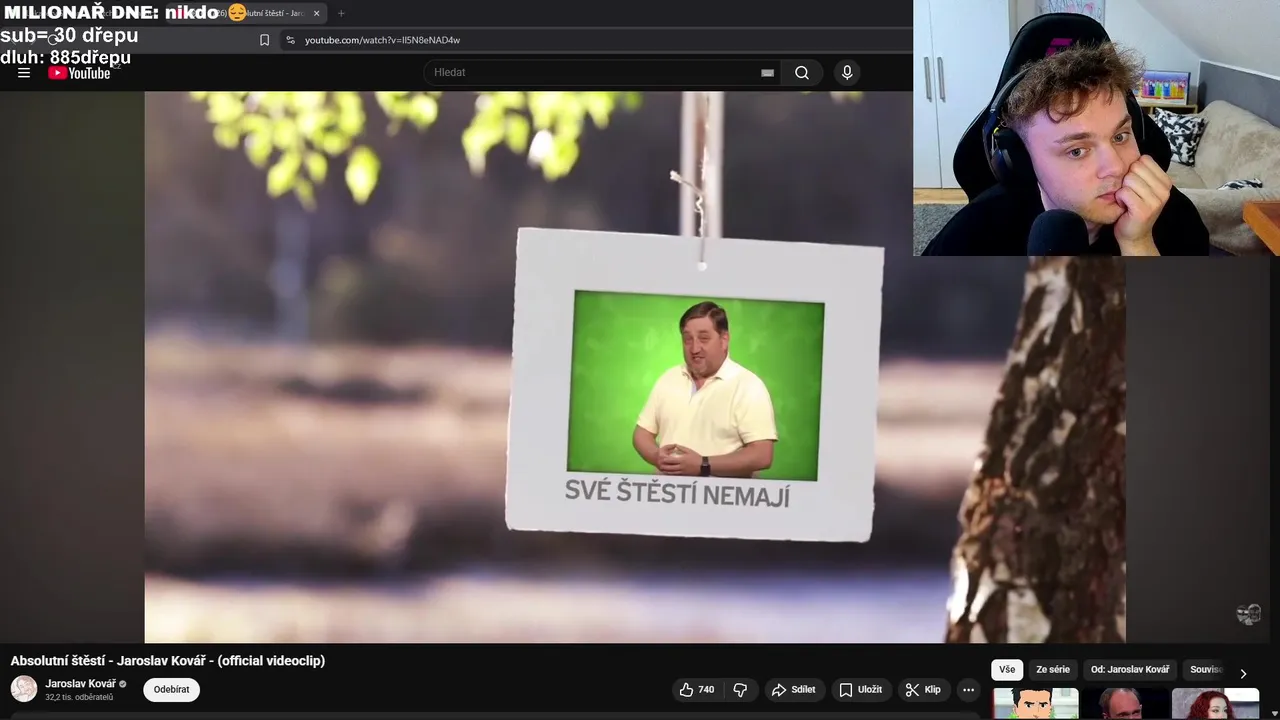Screen dimensions: 1280x720
Task: Open Jaroslav Kovář channel avatar
Action: [x=24, y=689]
